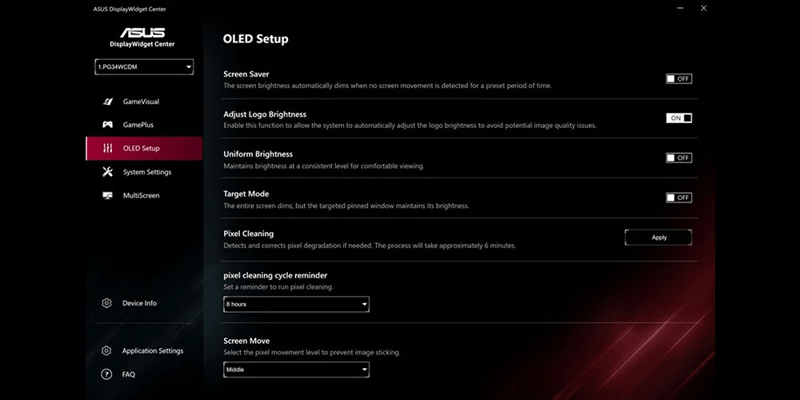Viewport: 800px width, 400px height.
Task: Turn off Adjust Logo Brightness toggle
Action: tap(678, 118)
